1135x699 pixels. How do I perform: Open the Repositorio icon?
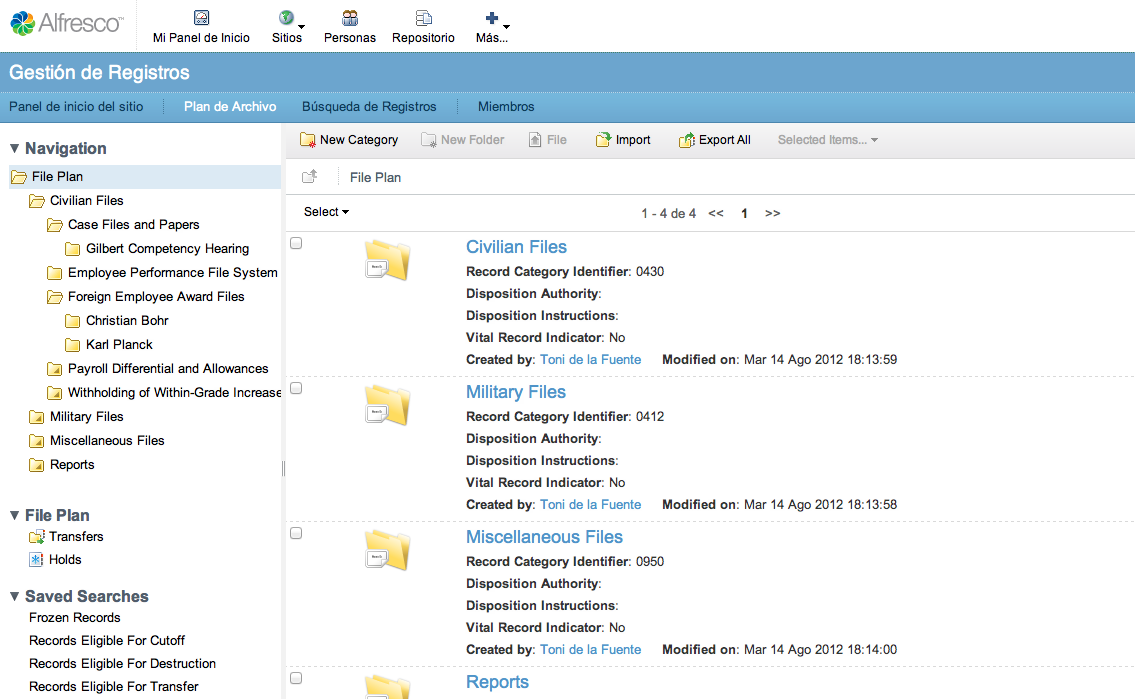point(423,17)
